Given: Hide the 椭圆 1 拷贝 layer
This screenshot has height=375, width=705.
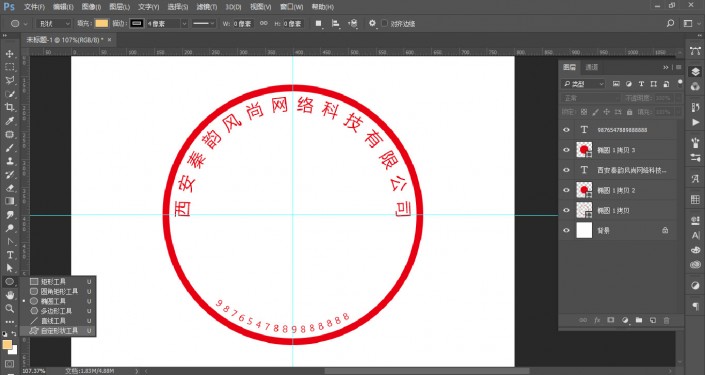Looking at the screenshot, I should coord(567,210).
